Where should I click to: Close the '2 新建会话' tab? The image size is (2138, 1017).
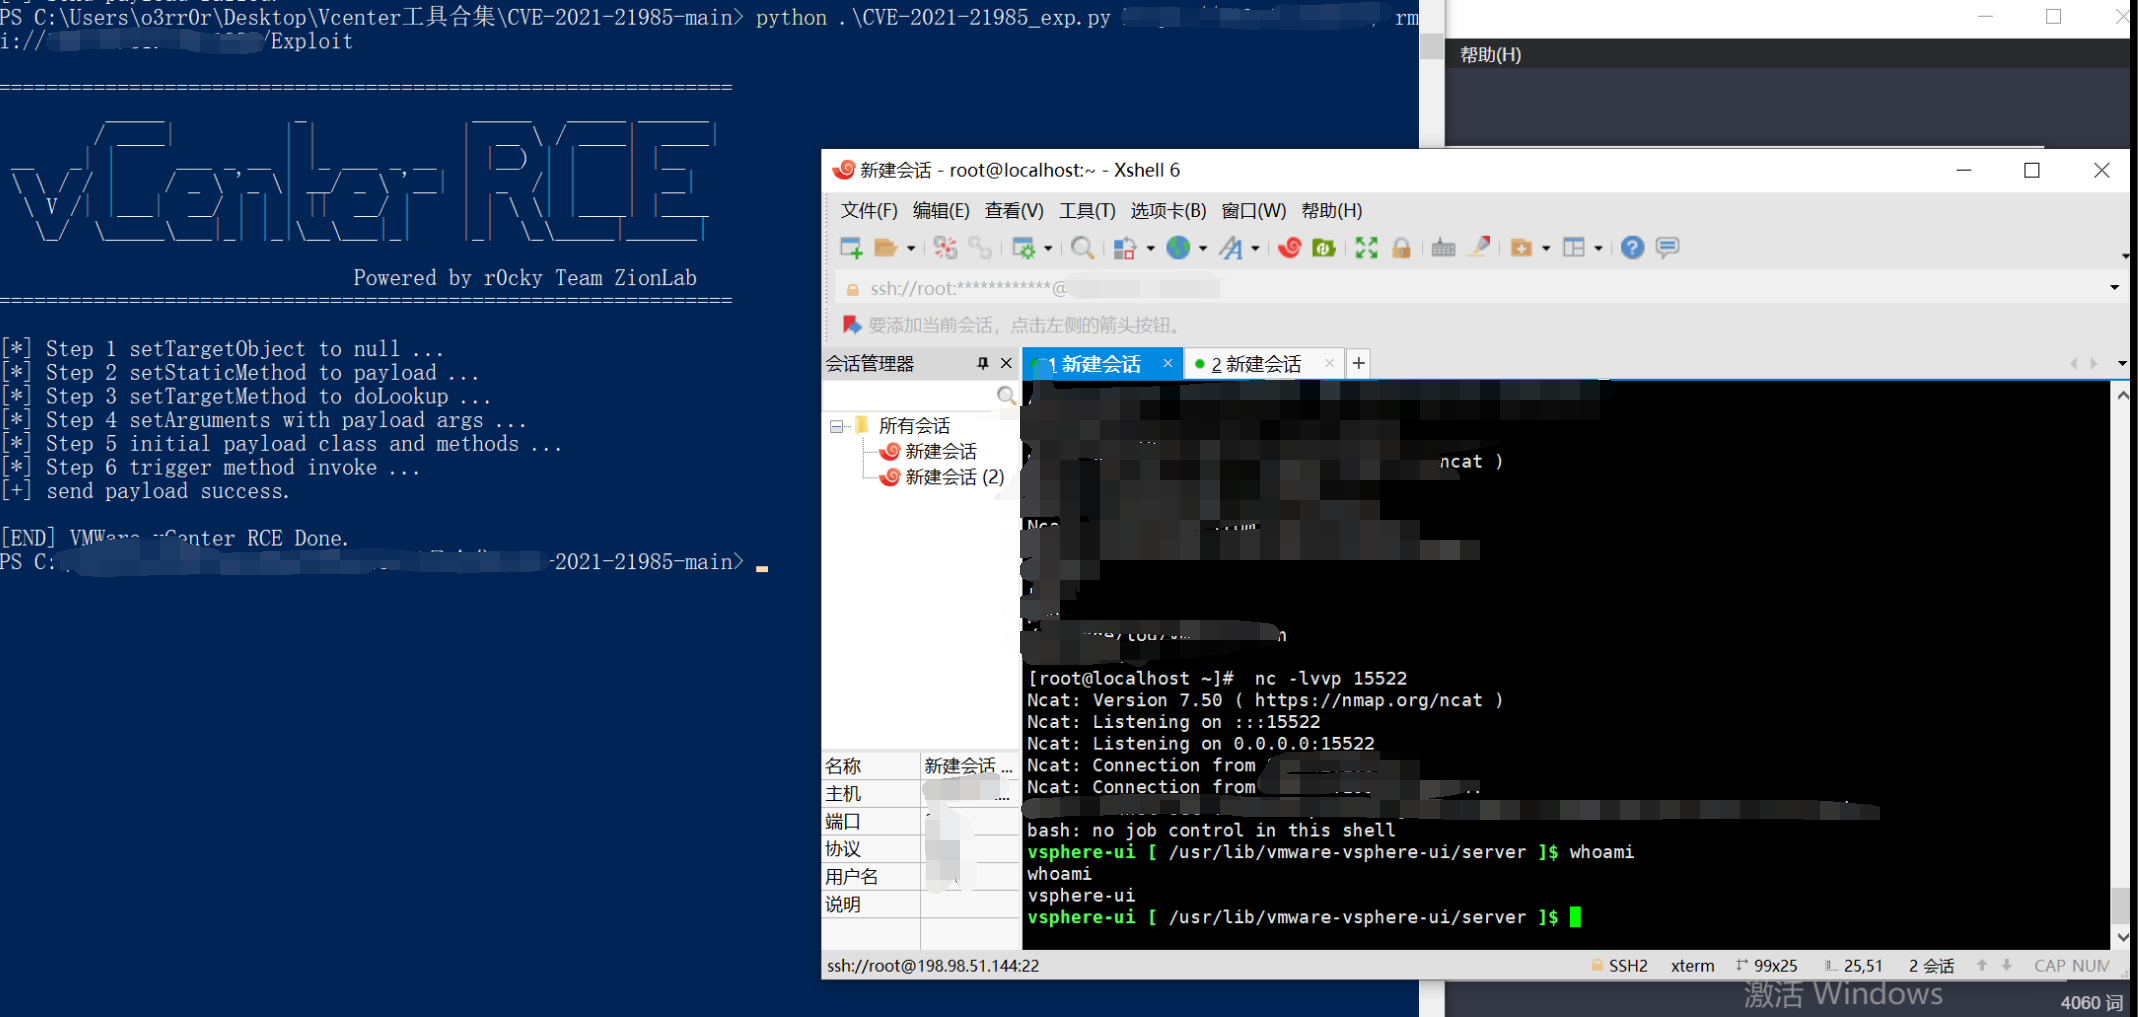coord(1329,364)
